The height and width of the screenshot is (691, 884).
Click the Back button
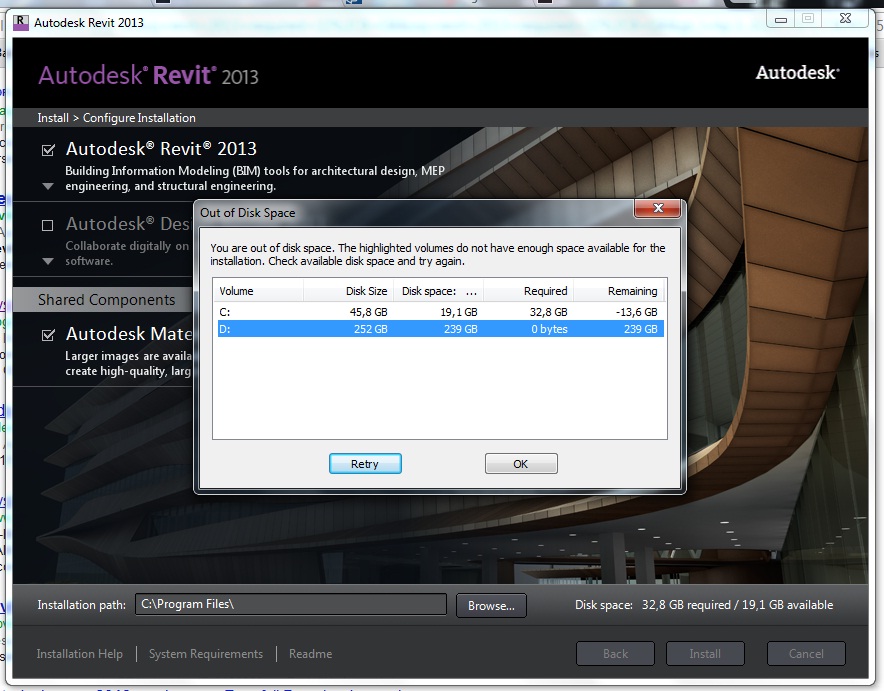[615, 653]
